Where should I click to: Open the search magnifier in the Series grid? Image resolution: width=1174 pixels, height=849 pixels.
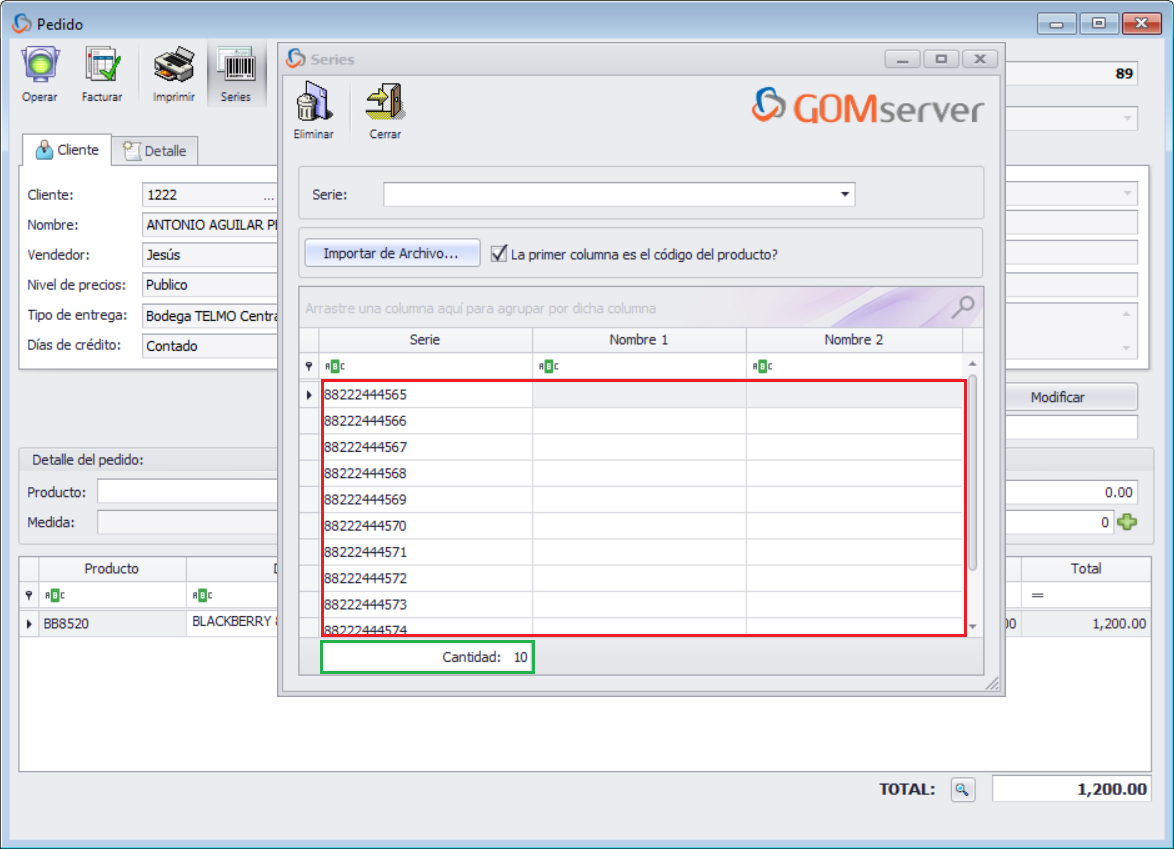click(x=961, y=309)
